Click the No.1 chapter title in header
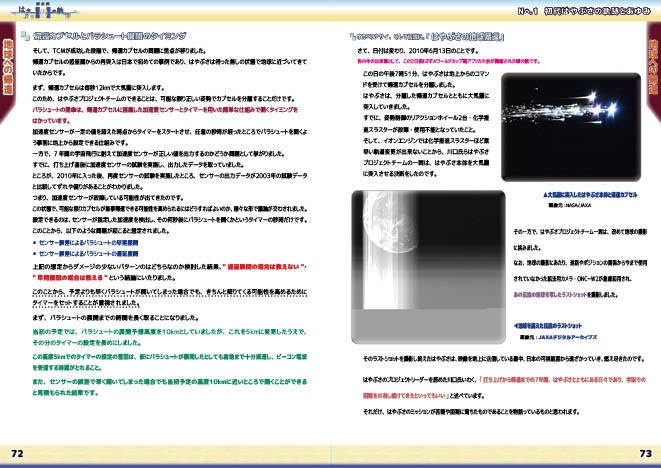This screenshot has width=661, height=468. click(x=584, y=11)
